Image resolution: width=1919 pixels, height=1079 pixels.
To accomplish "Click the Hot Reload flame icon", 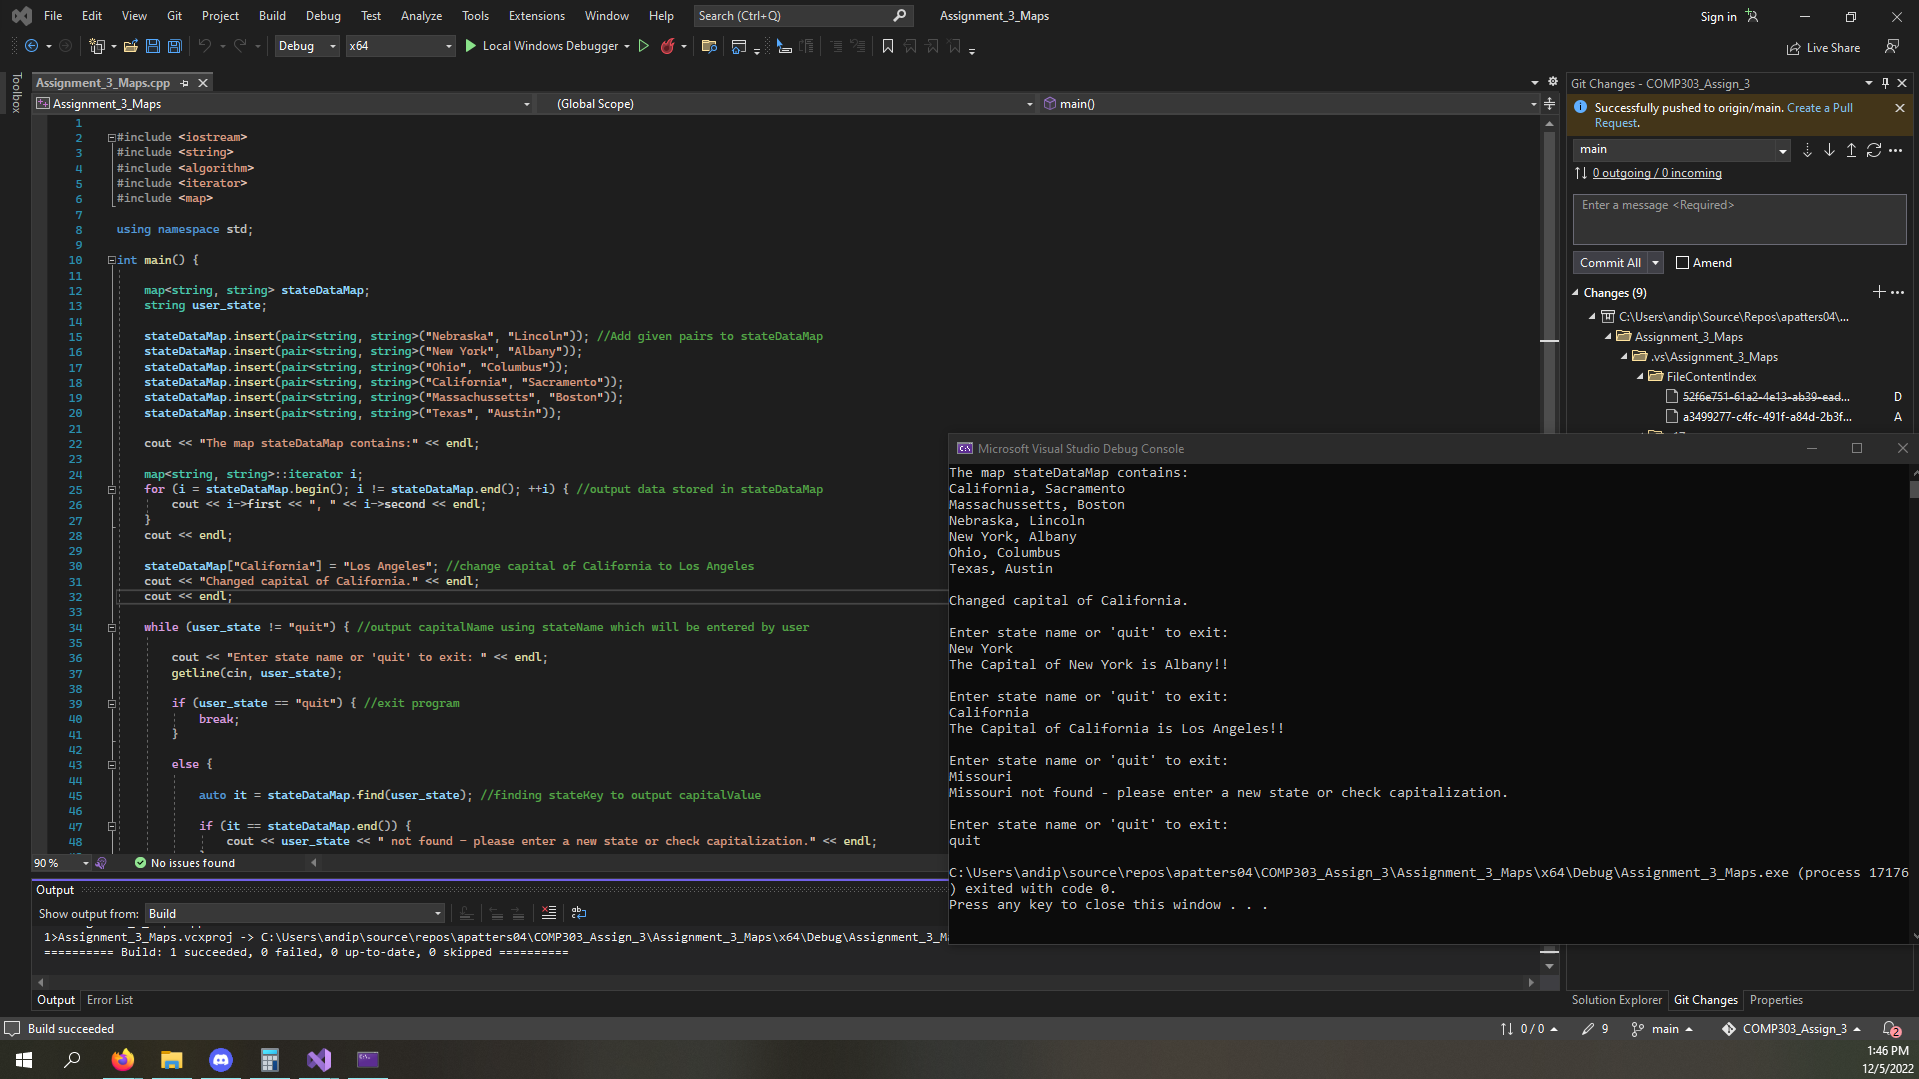I will pyautogui.click(x=667, y=46).
